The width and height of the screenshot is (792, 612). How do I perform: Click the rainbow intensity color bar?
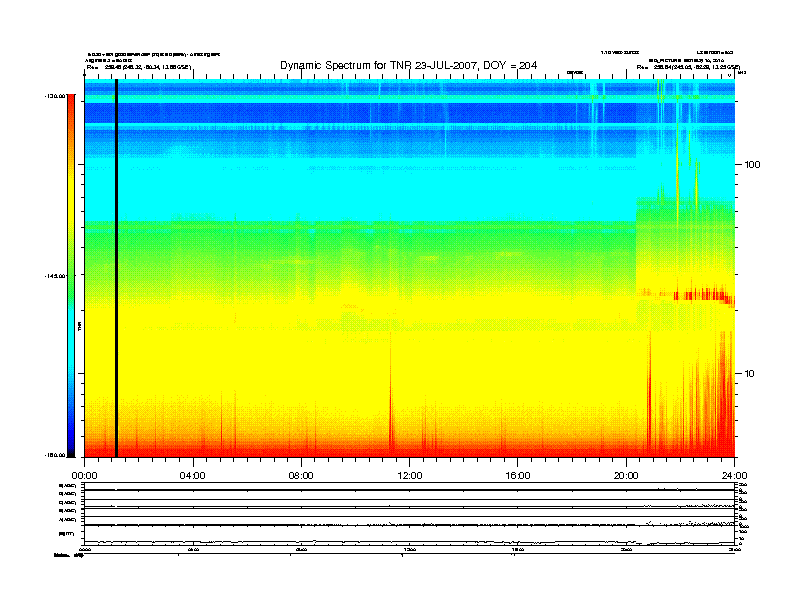(x=71, y=276)
